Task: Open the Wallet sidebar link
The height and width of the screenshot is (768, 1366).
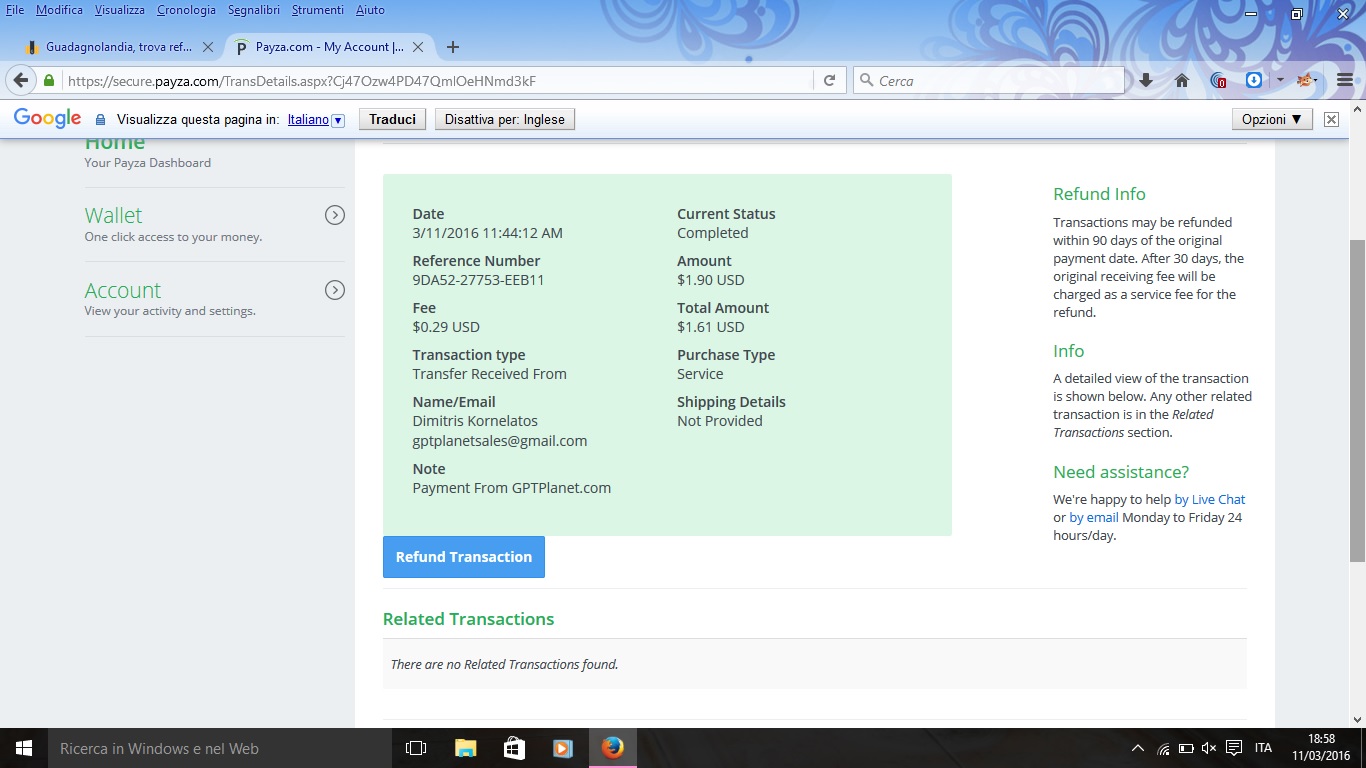Action: [x=113, y=215]
